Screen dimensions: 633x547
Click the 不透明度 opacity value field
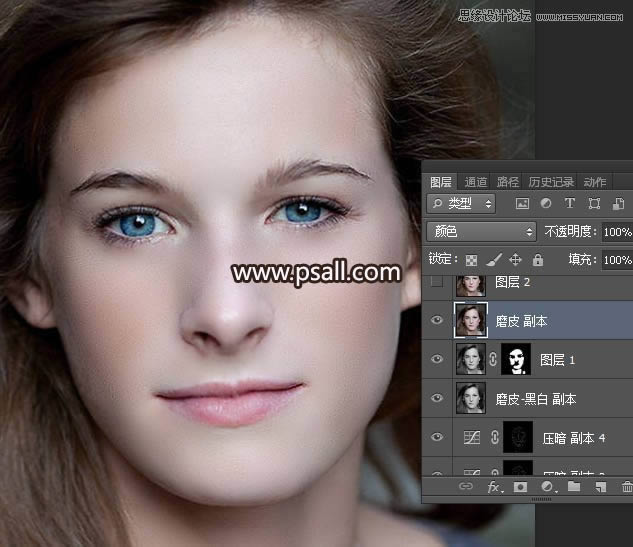(616, 232)
